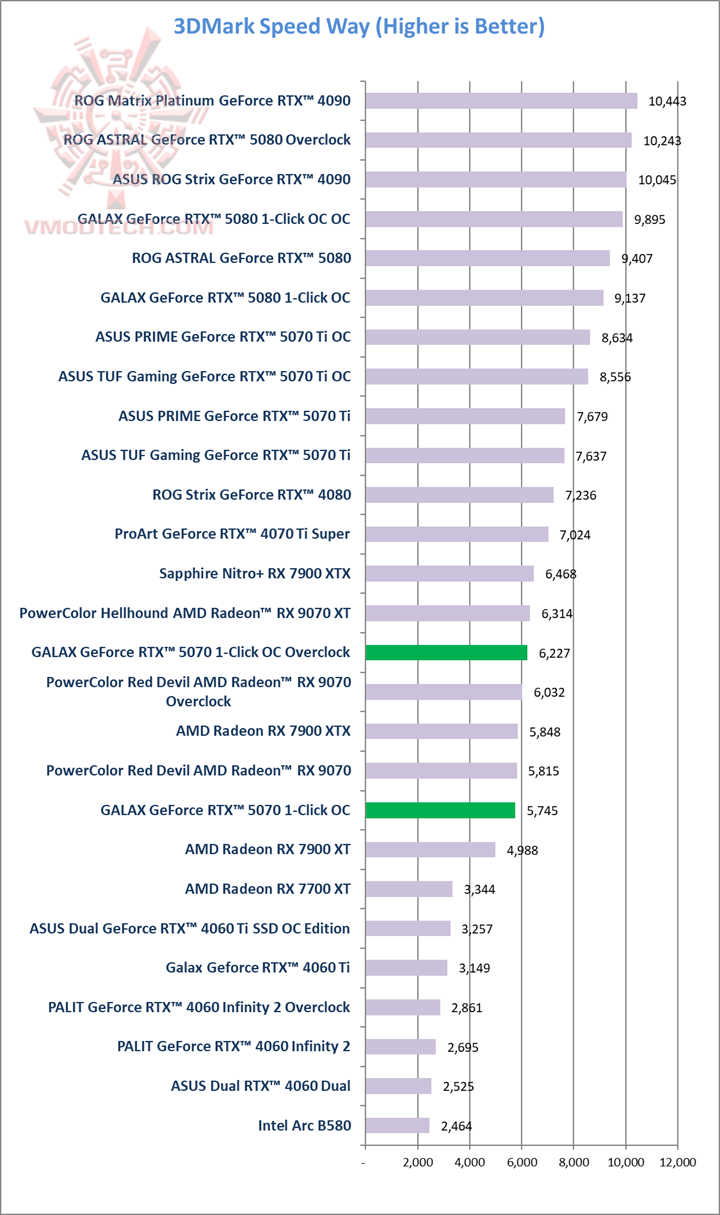Click the 10,045 score value
Viewport: 720px width, 1215px height.
(x=657, y=179)
